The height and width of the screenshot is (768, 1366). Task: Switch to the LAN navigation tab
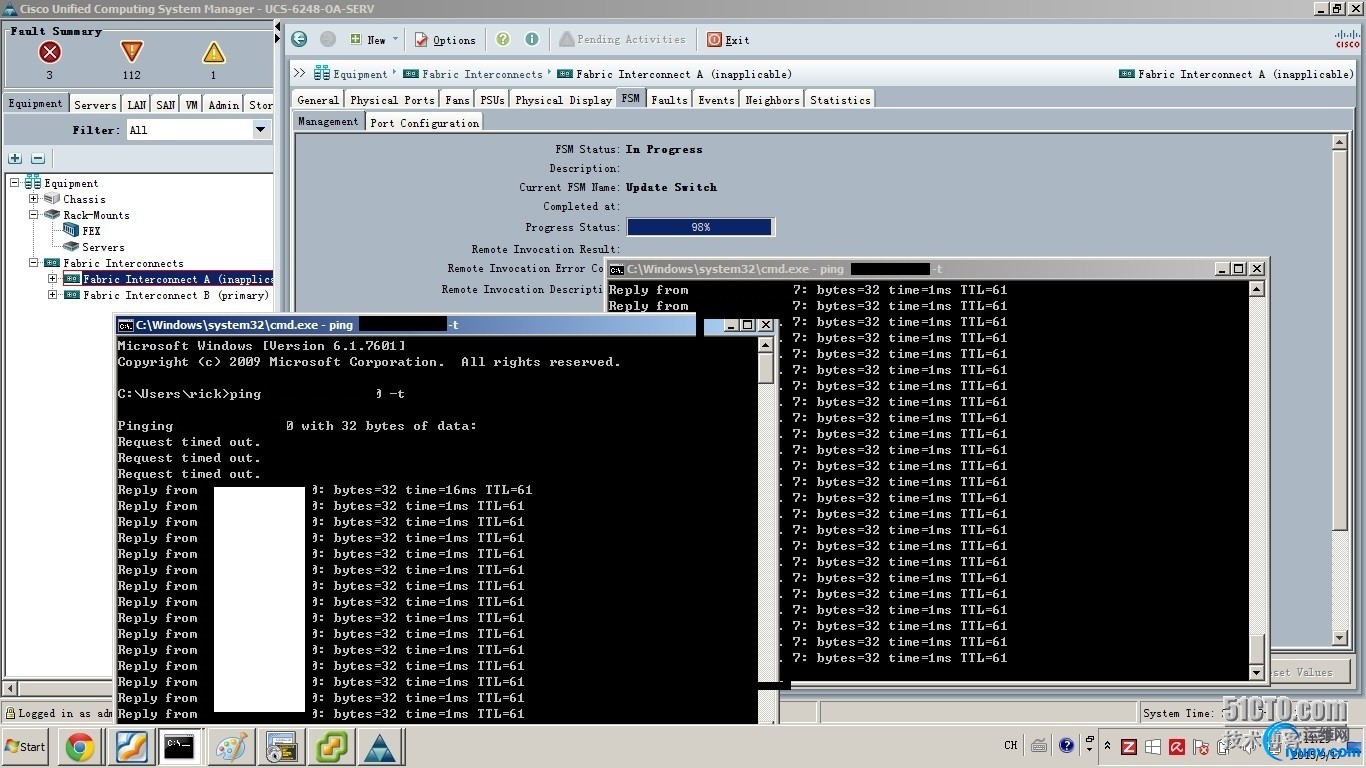137,104
